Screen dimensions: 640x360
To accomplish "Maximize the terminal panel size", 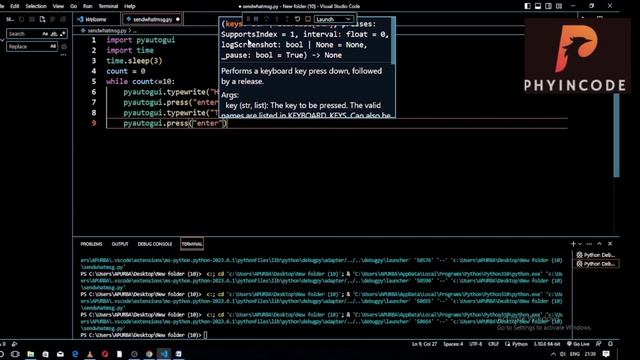I will 600,244.
